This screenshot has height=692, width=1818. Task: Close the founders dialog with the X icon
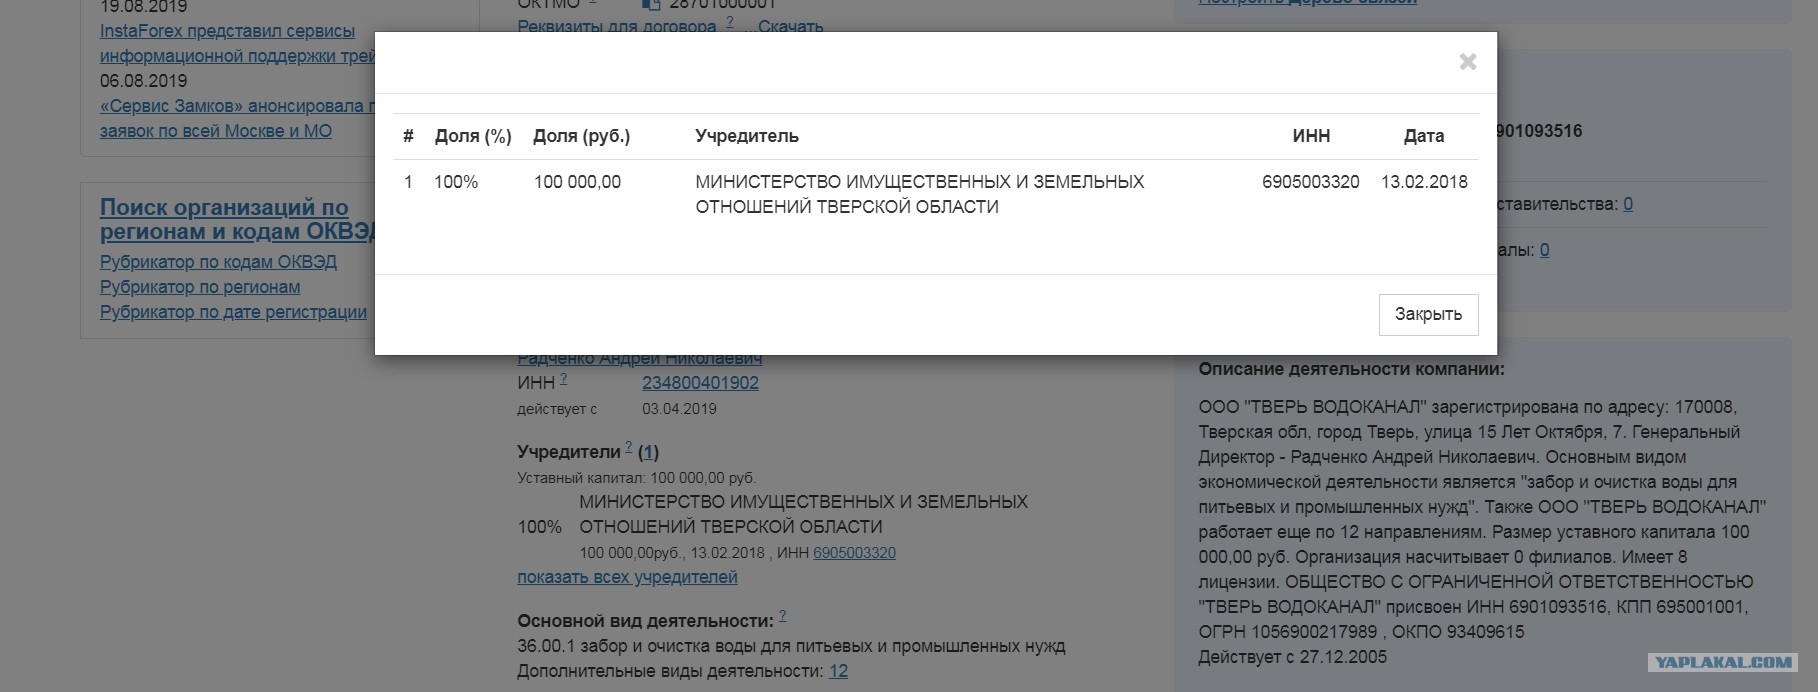coord(1467,62)
